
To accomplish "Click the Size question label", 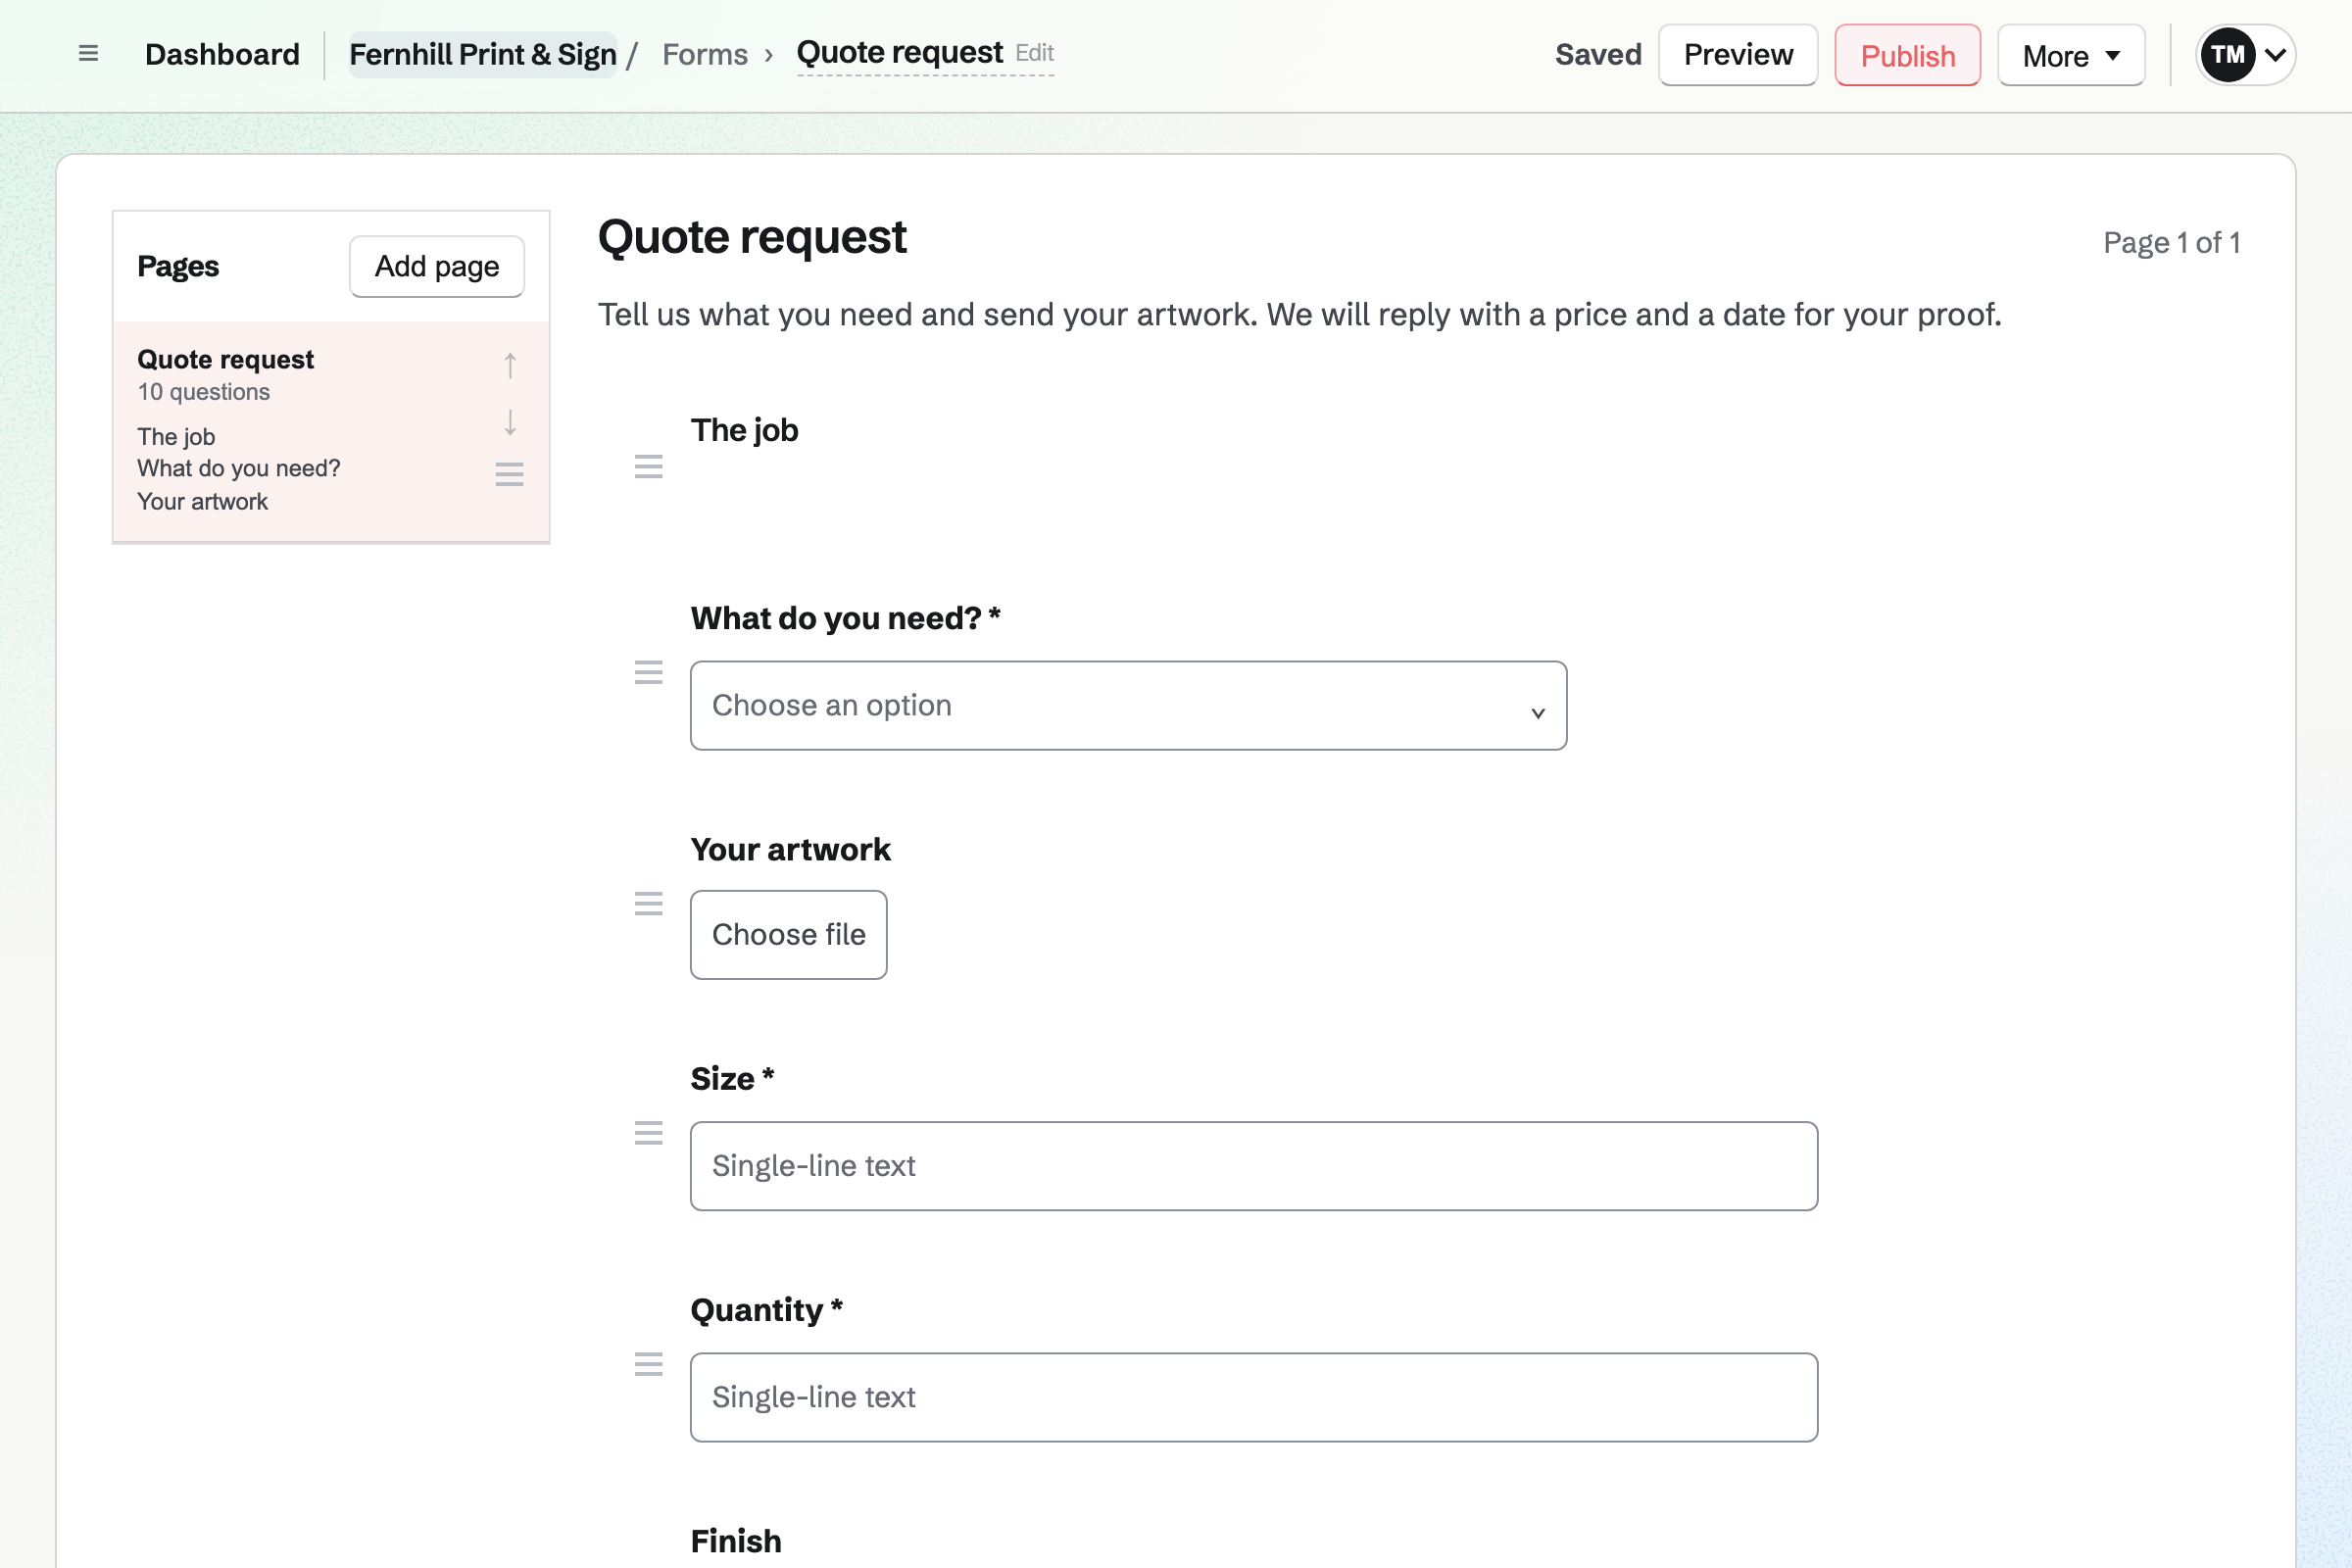I will [x=732, y=1079].
